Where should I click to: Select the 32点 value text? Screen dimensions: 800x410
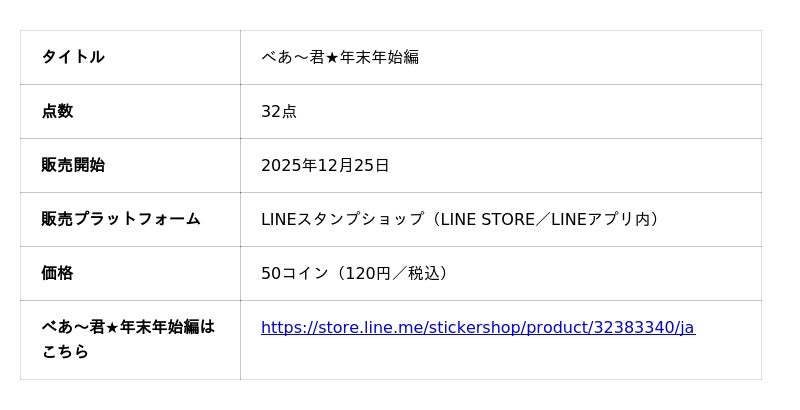click(x=279, y=111)
